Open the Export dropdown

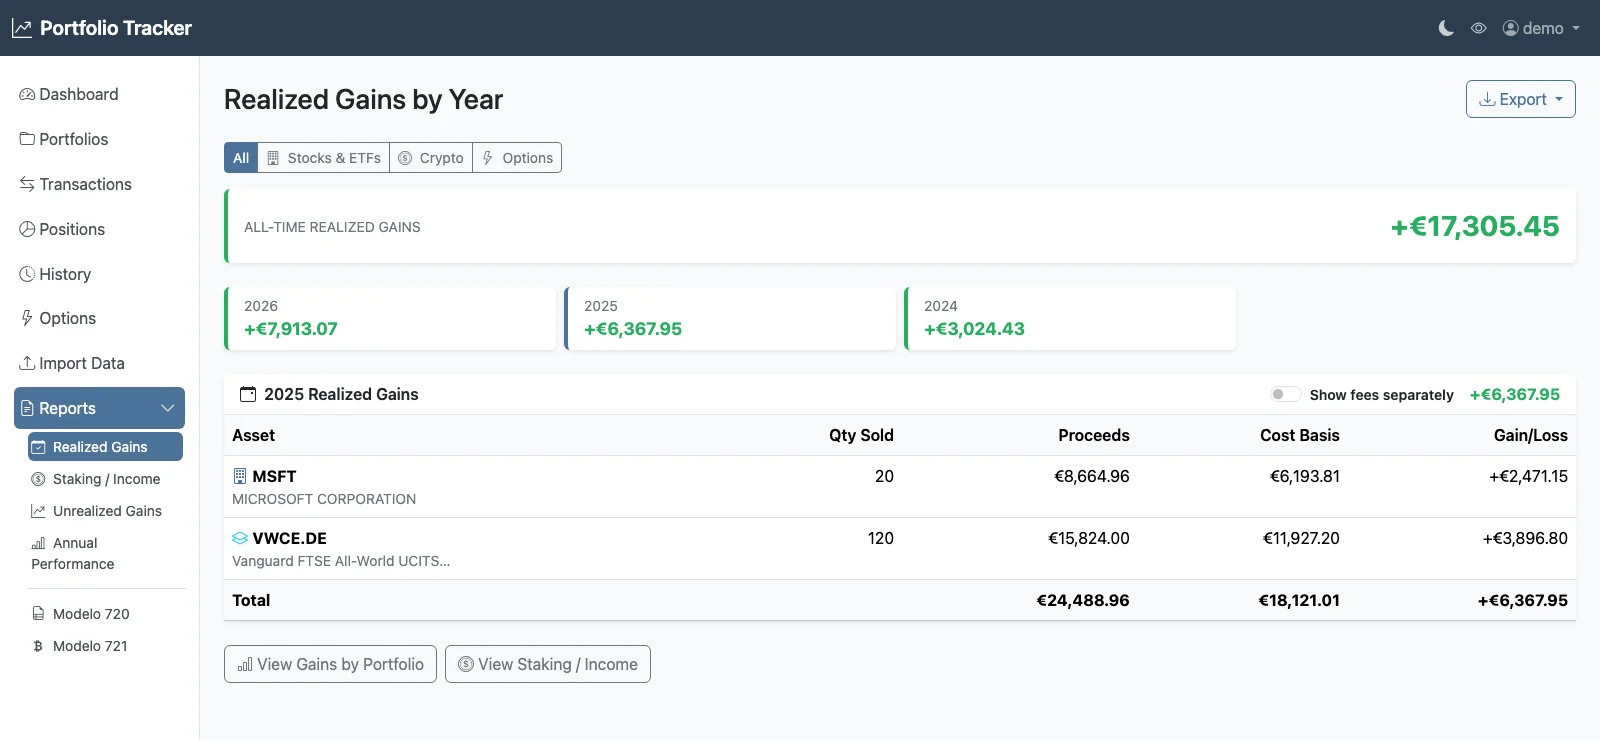point(1521,99)
